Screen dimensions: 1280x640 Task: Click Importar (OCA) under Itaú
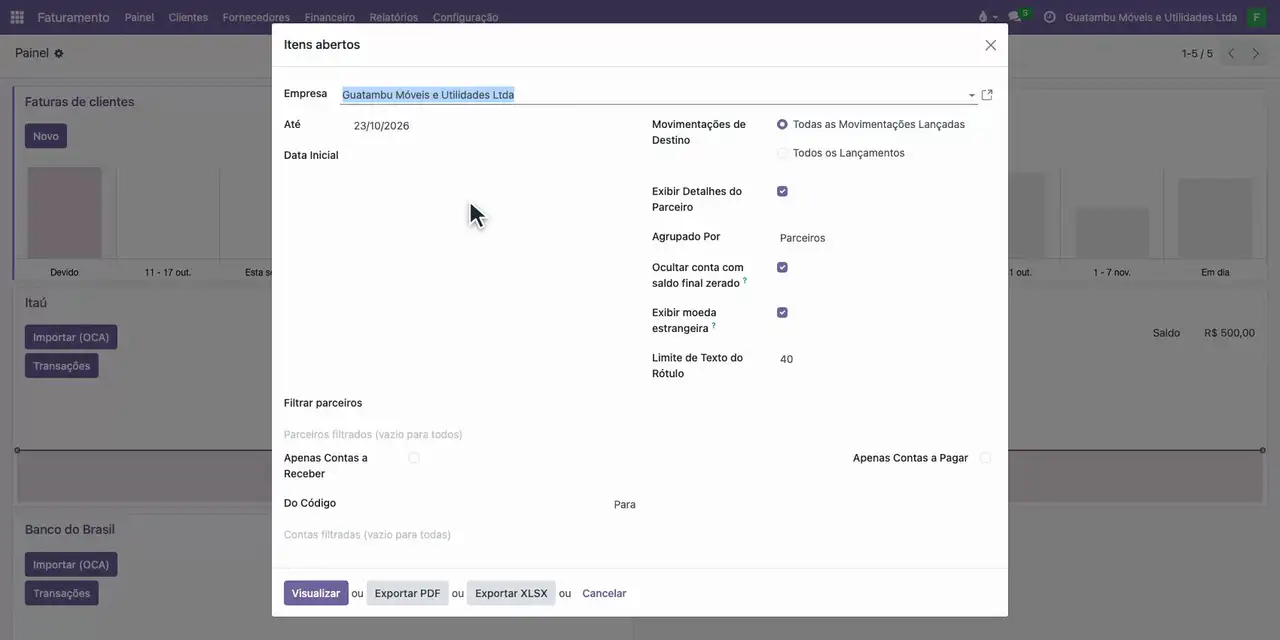(x=71, y=337)
